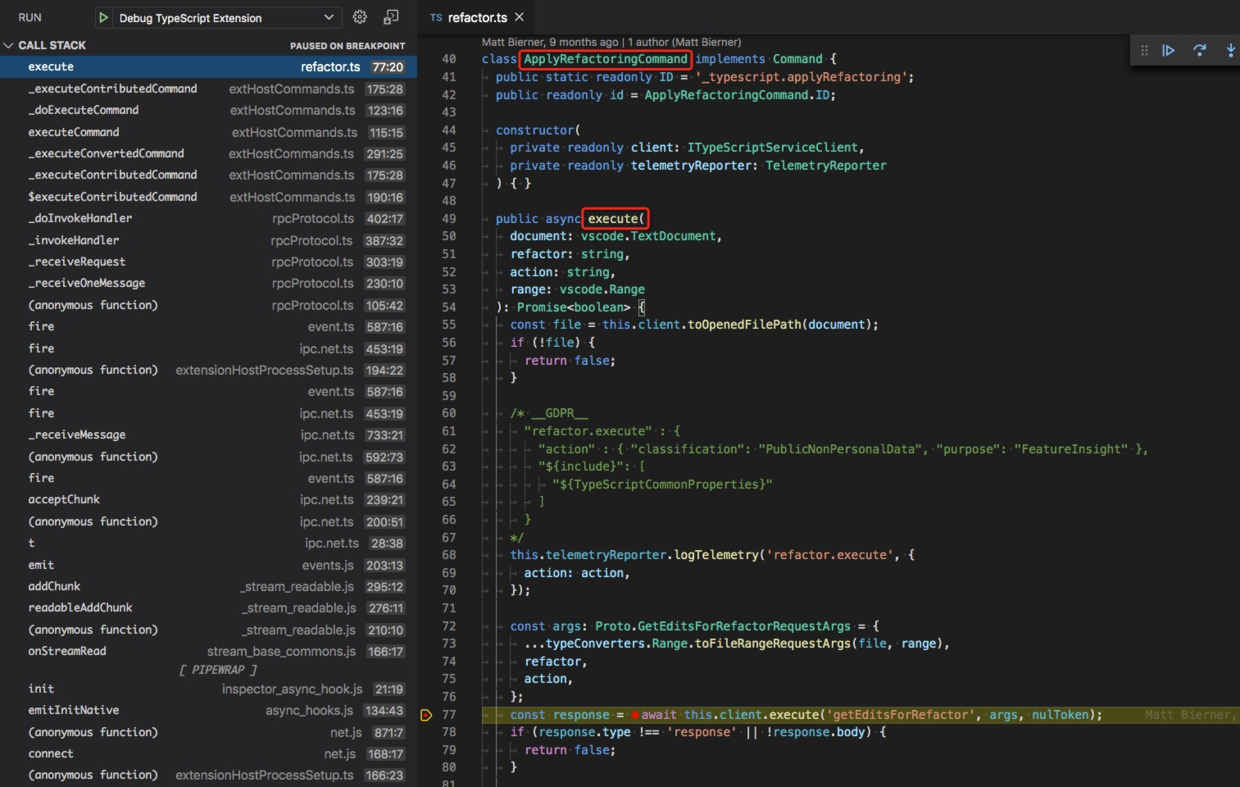This screenshot has height=787, width=1240.
Task: Switch to the refactor.ts editor tab
Action: tap(477, 17)
